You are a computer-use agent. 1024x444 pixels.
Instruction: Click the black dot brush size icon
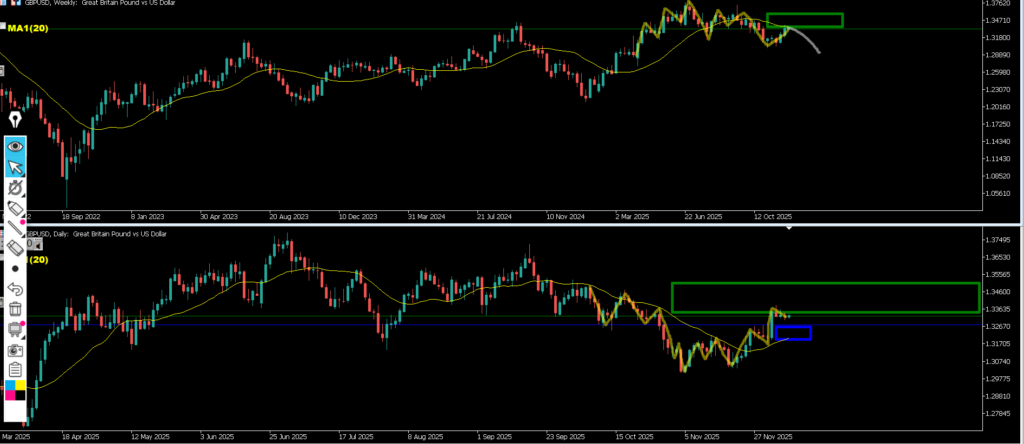pyautogui.click(x=16, y=268)
